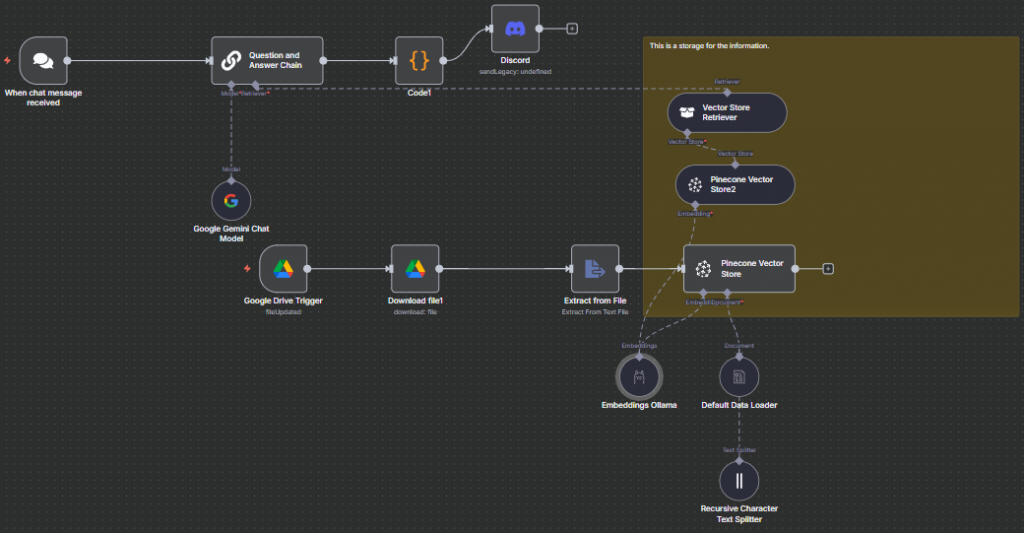1024x533 pixels.
Task: Open the bottom Pinecone Vector Store node
Action: pos(739,269)
